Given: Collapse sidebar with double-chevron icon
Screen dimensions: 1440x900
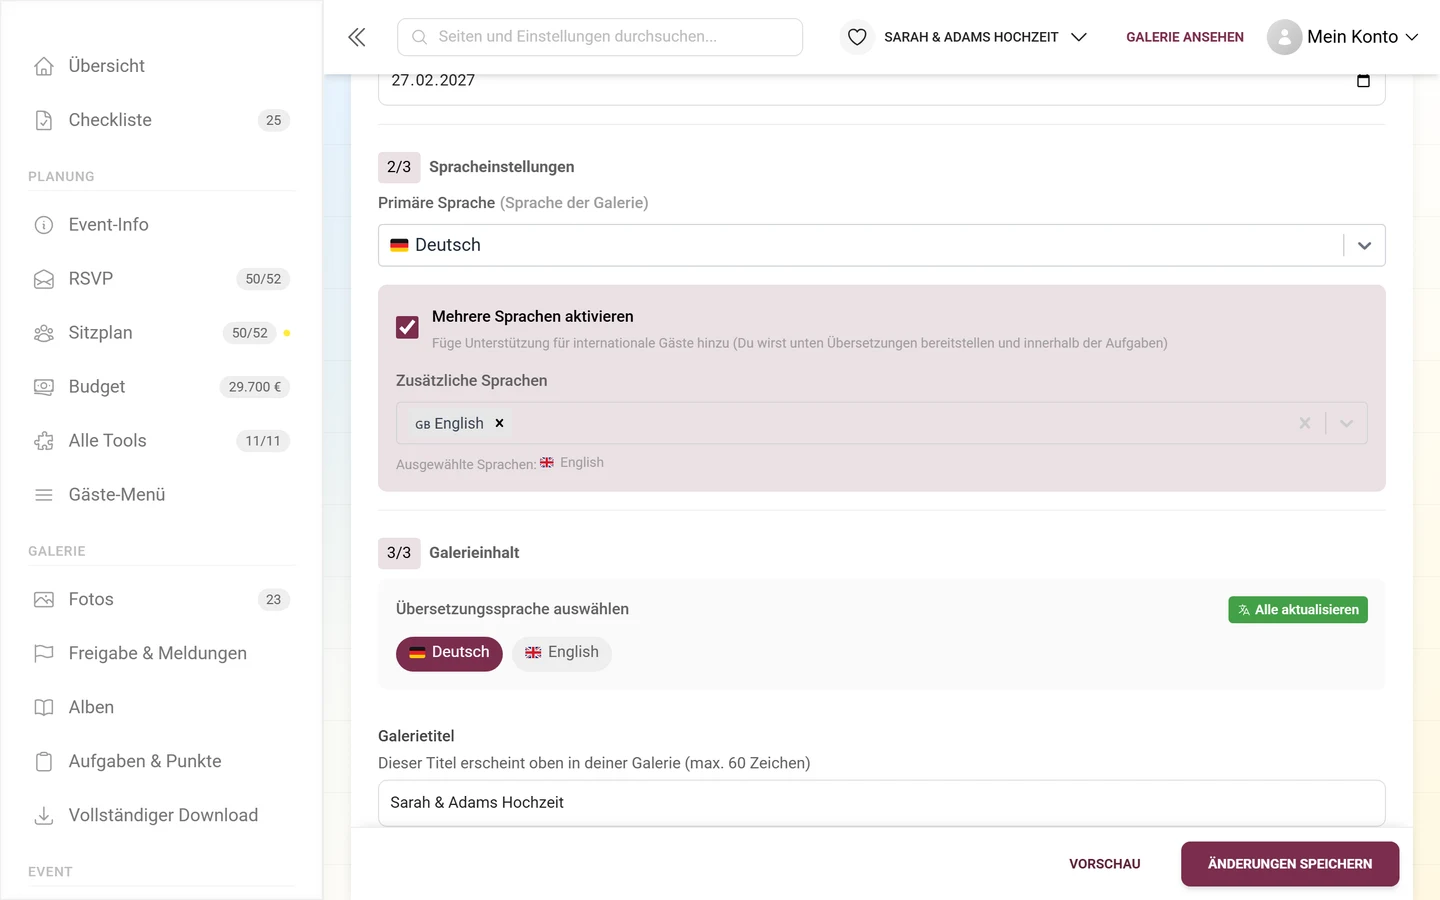Looking at the screenshot, I should pos(357,37).
